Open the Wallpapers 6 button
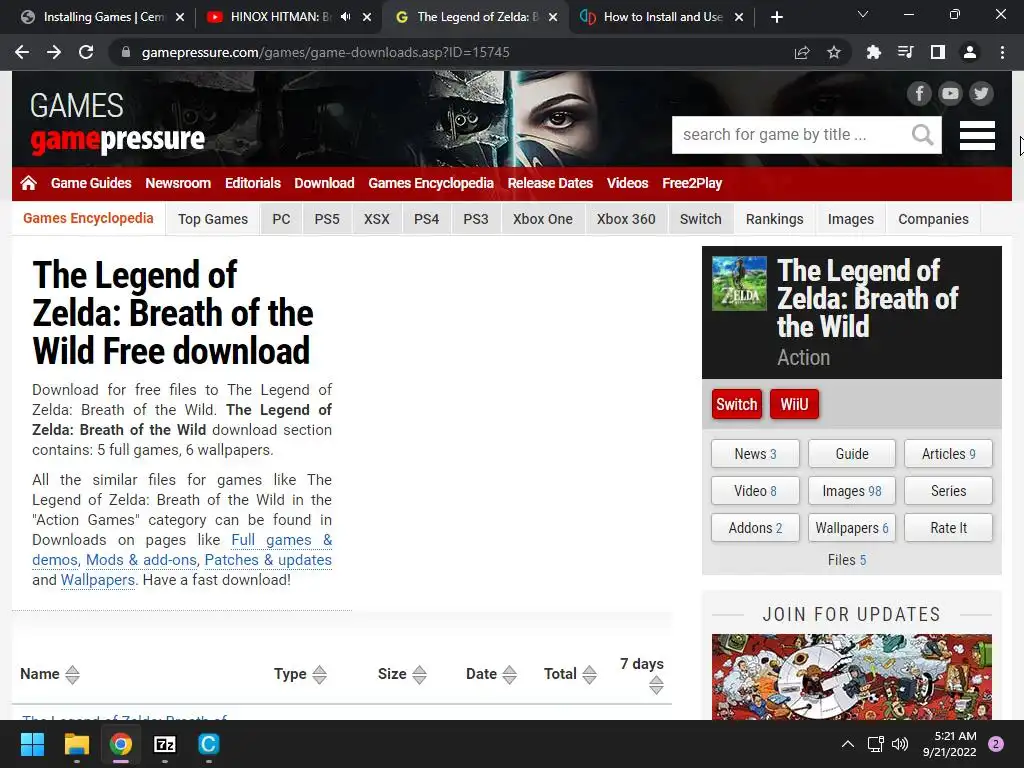This screenshot has width=1024, height=768. [x=852, y=528]
